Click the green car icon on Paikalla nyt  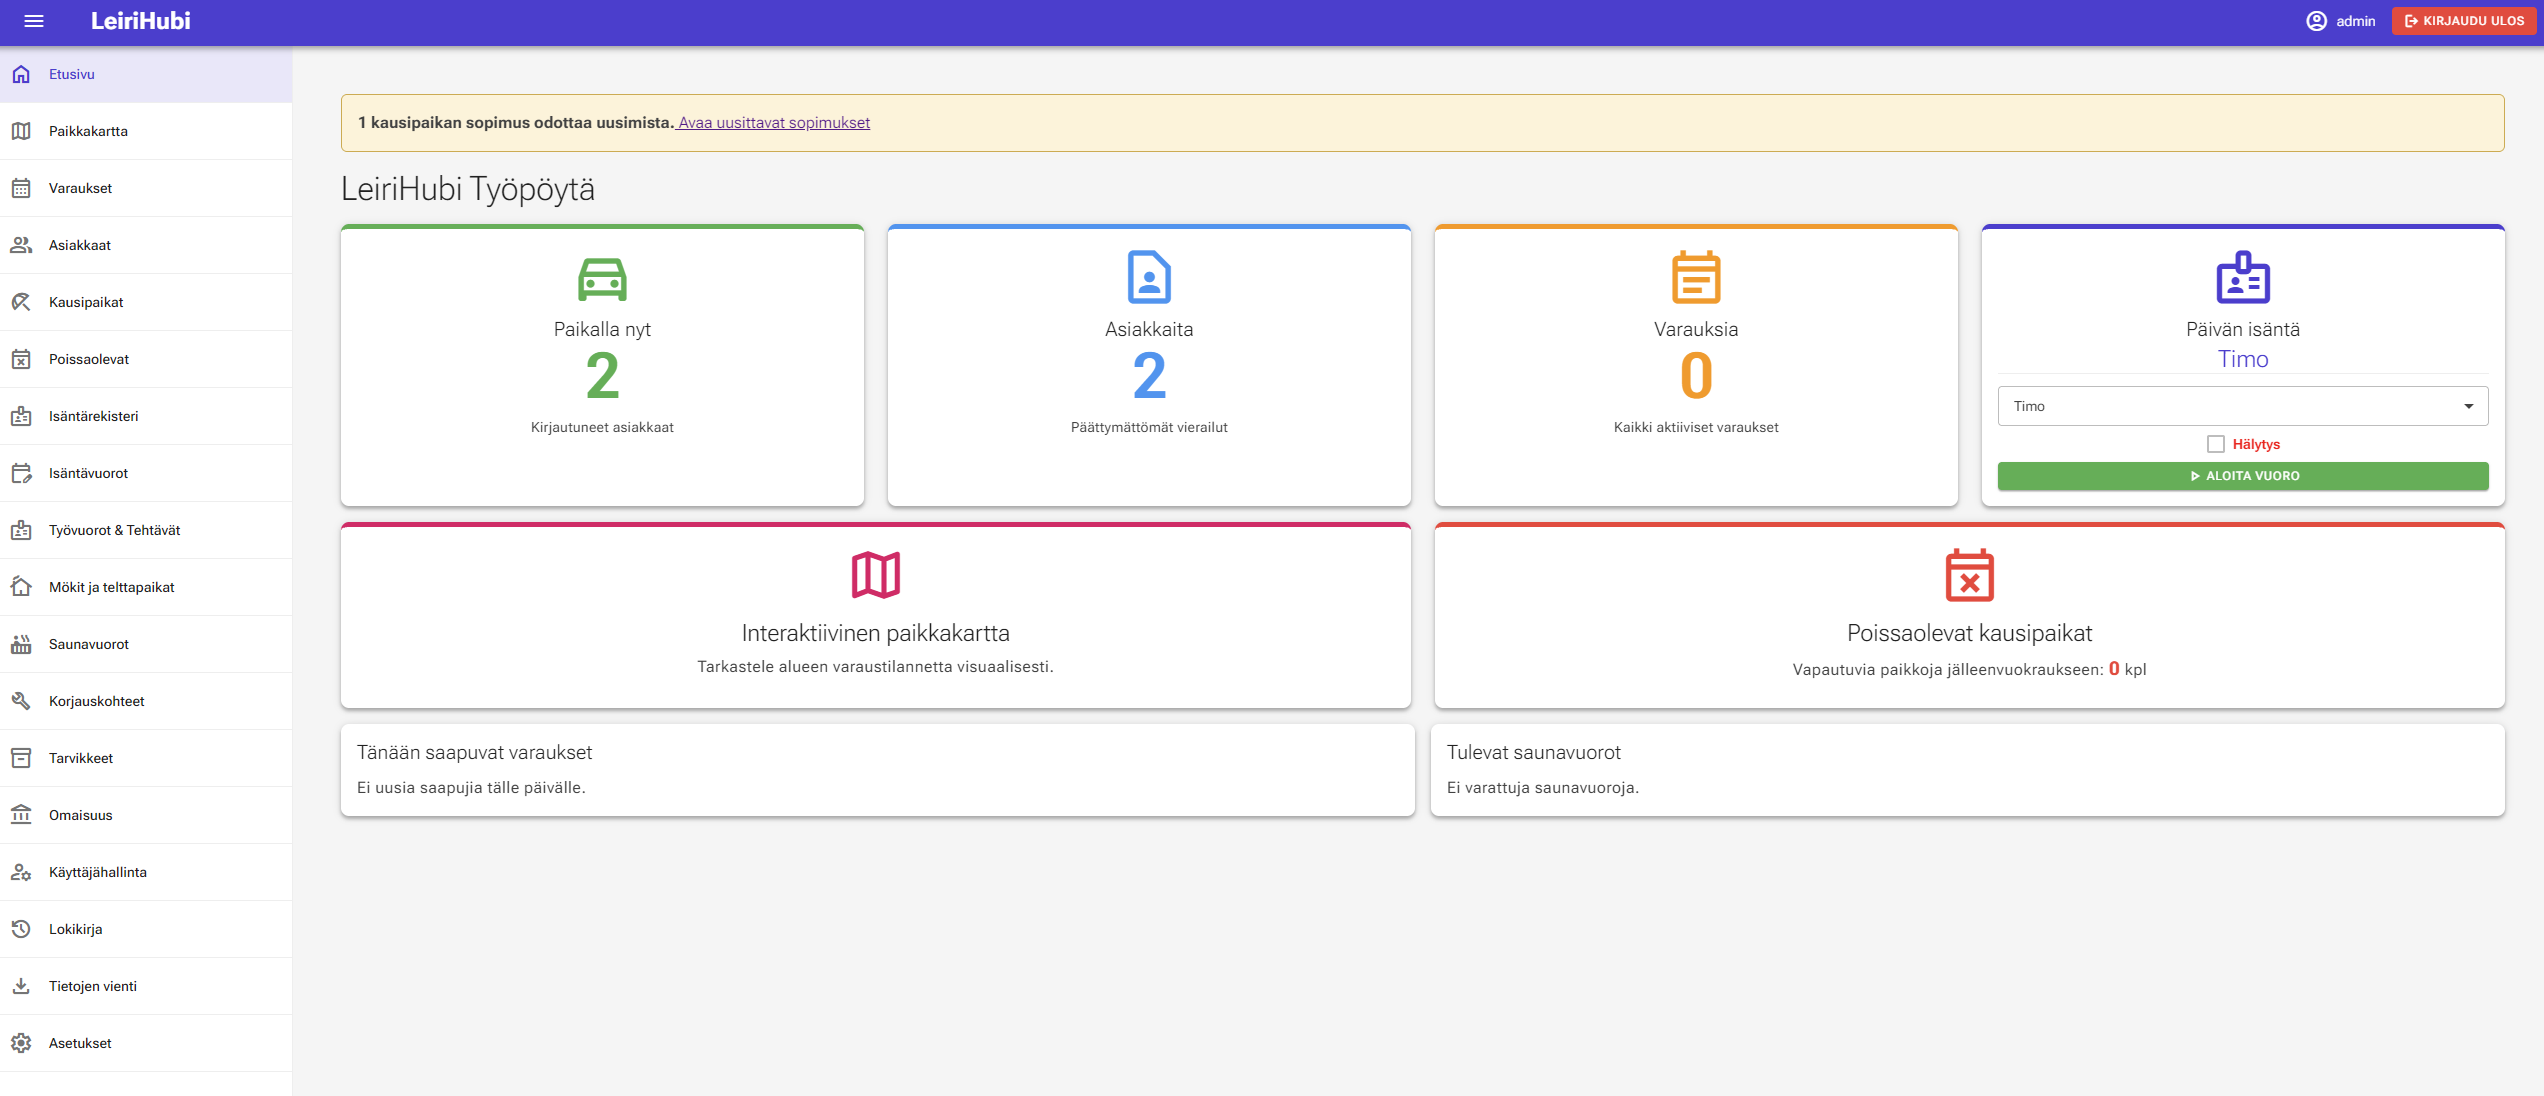click(x=602, y=279)
